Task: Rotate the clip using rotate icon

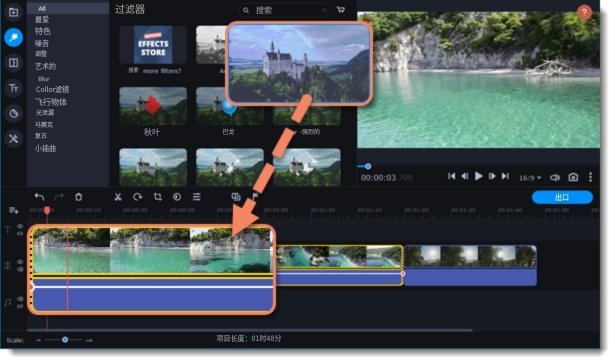Action: [x=137, y=197]
